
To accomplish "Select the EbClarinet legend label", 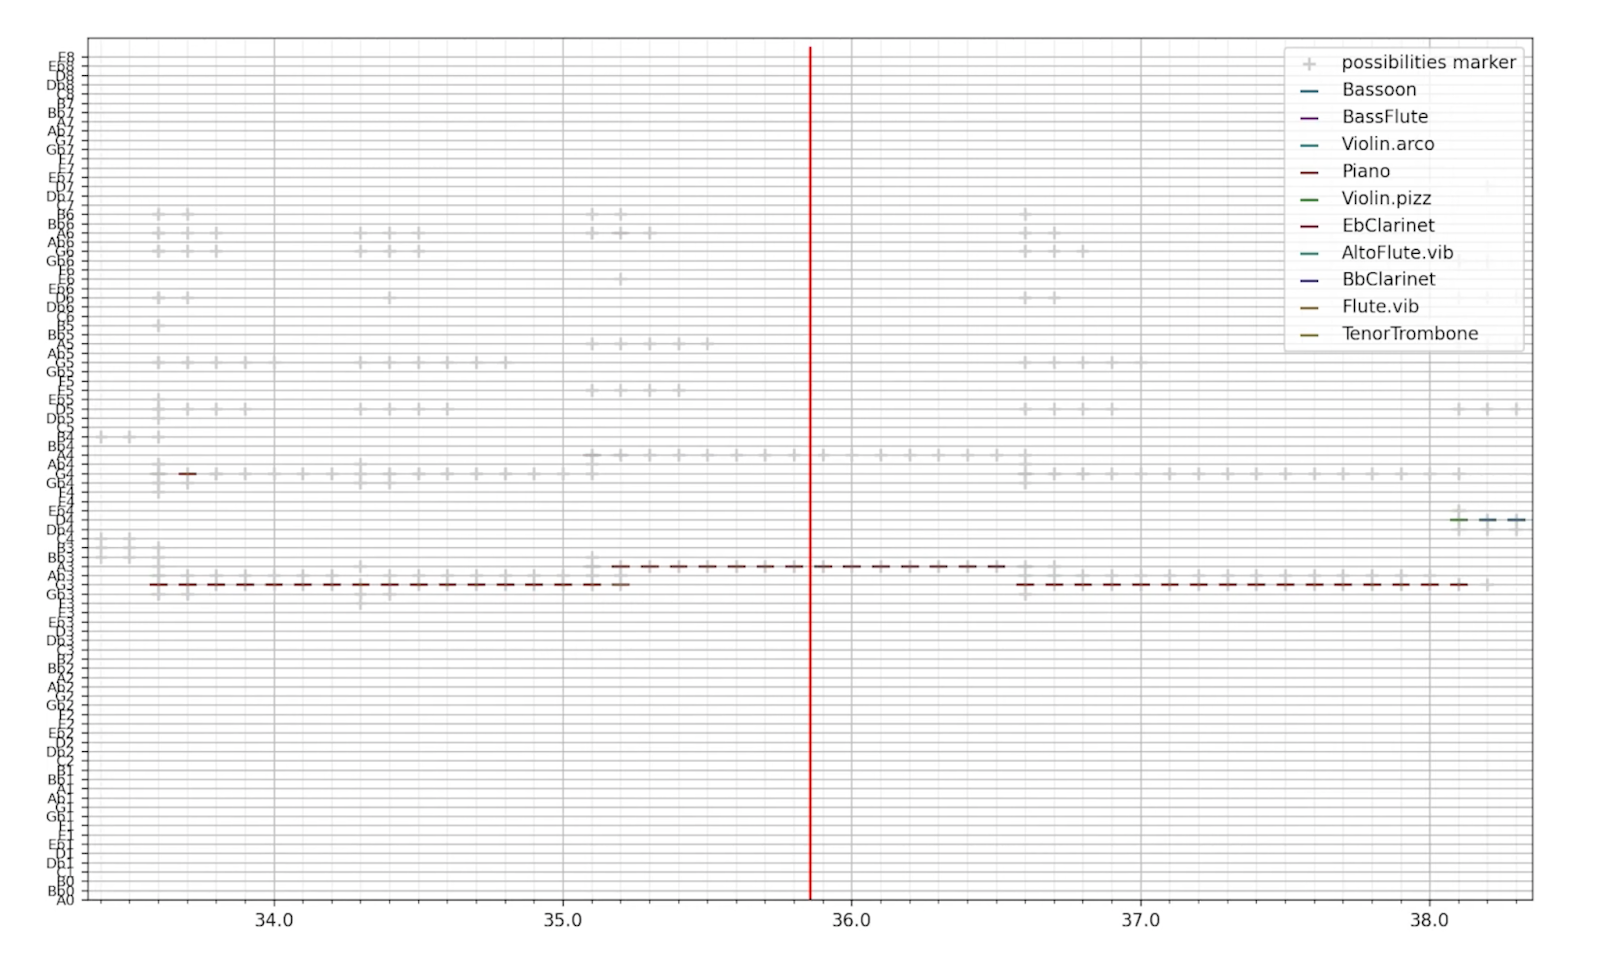I will [x=1387, y=226].
